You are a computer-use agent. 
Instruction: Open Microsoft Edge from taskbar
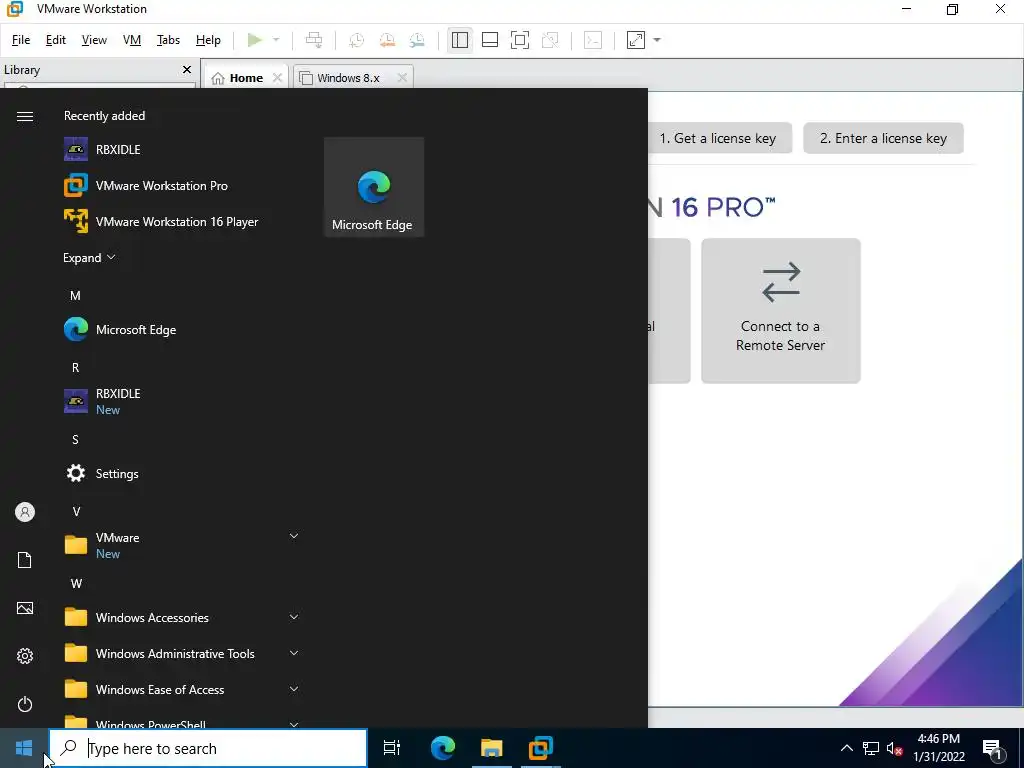pos(443,748)
